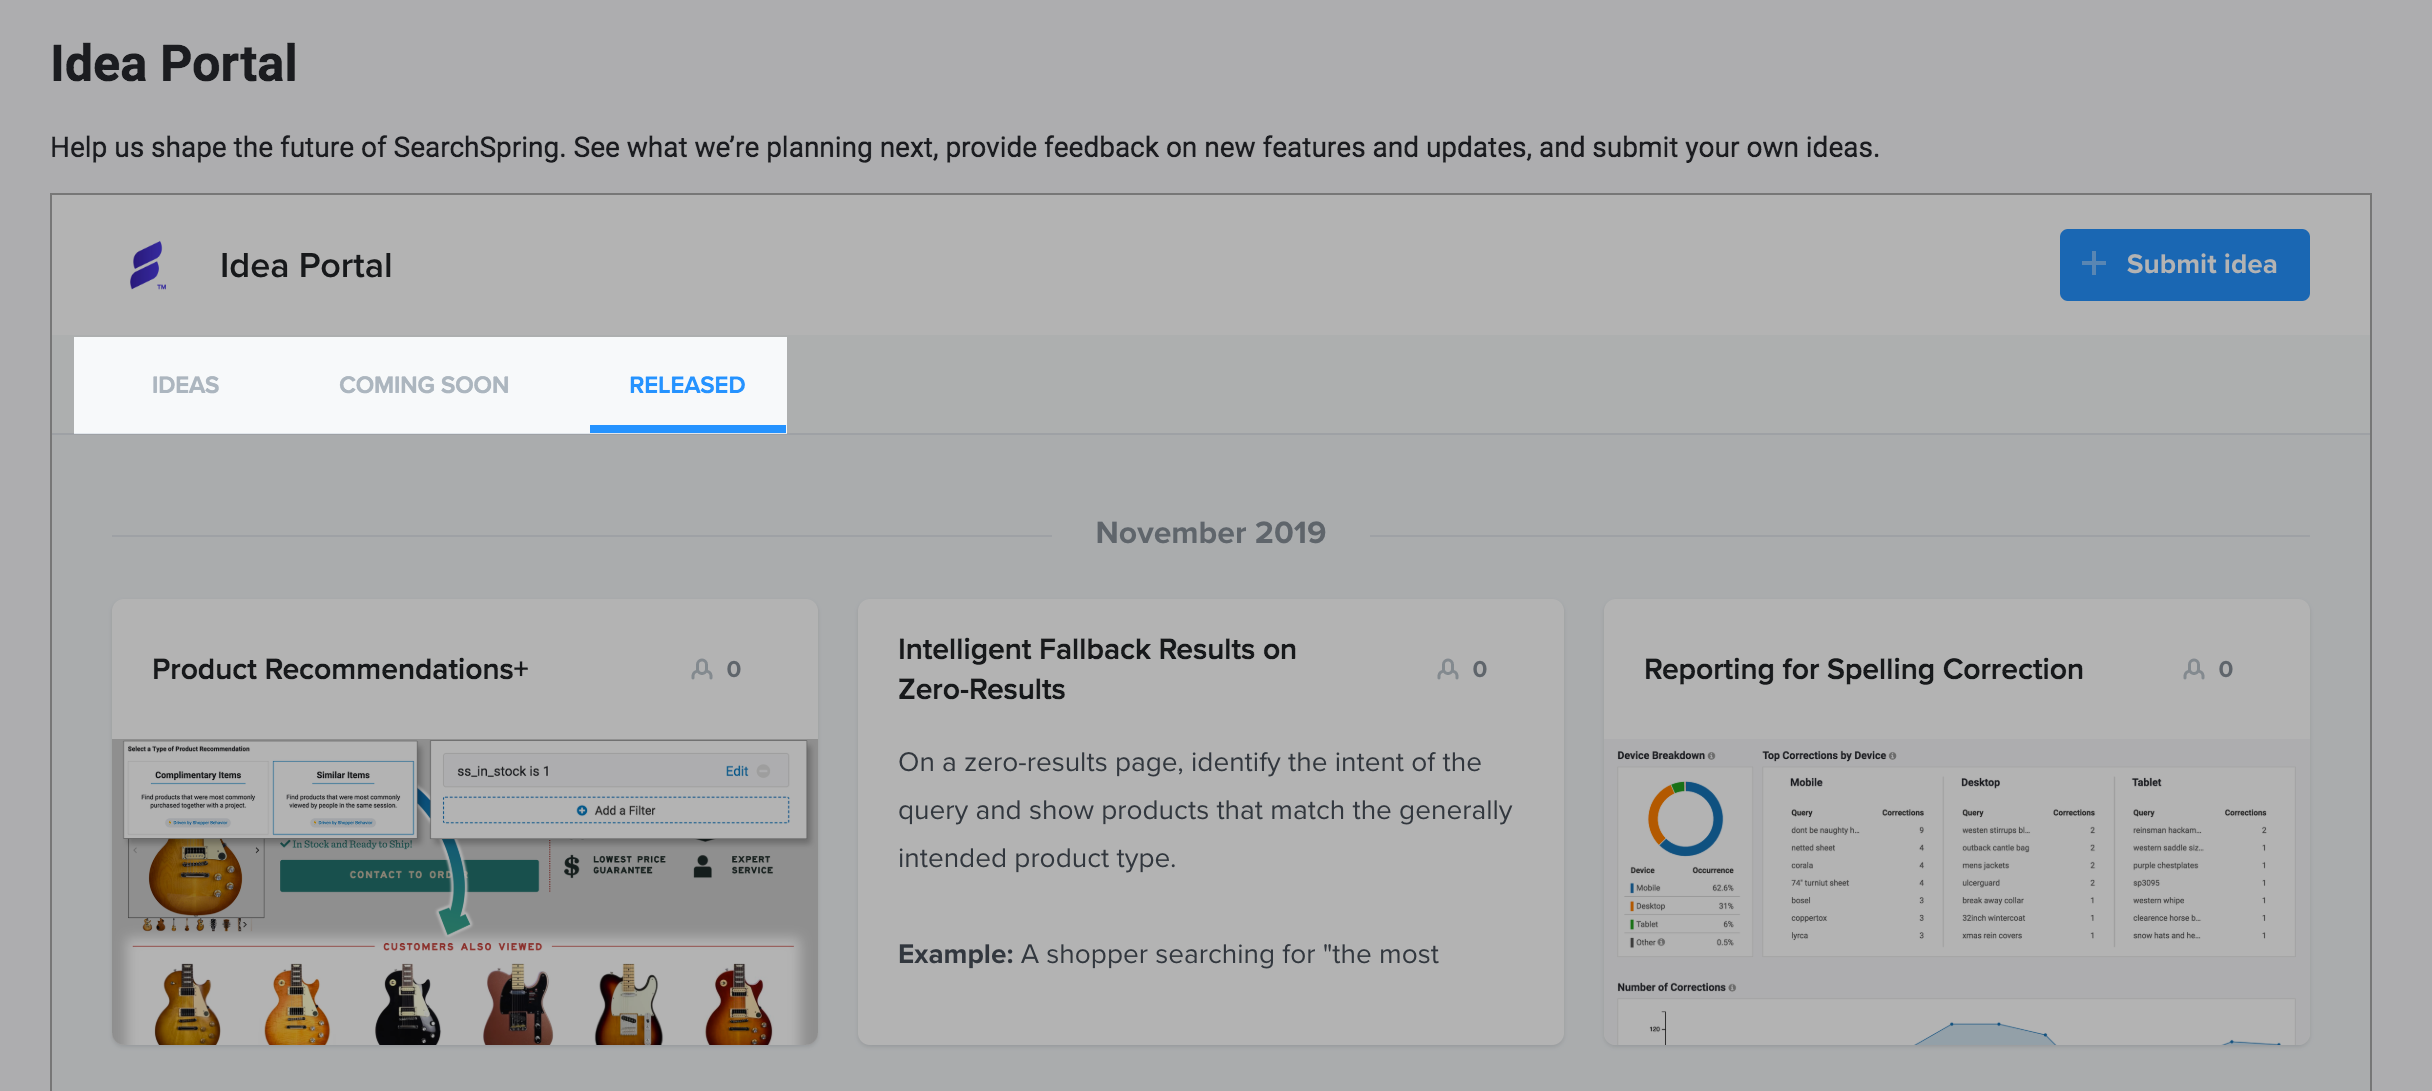Image resolution: width=2432 pixels, height=1091 pixels.
Task: Open the COMING SOON tab
Action: point(424,385)
